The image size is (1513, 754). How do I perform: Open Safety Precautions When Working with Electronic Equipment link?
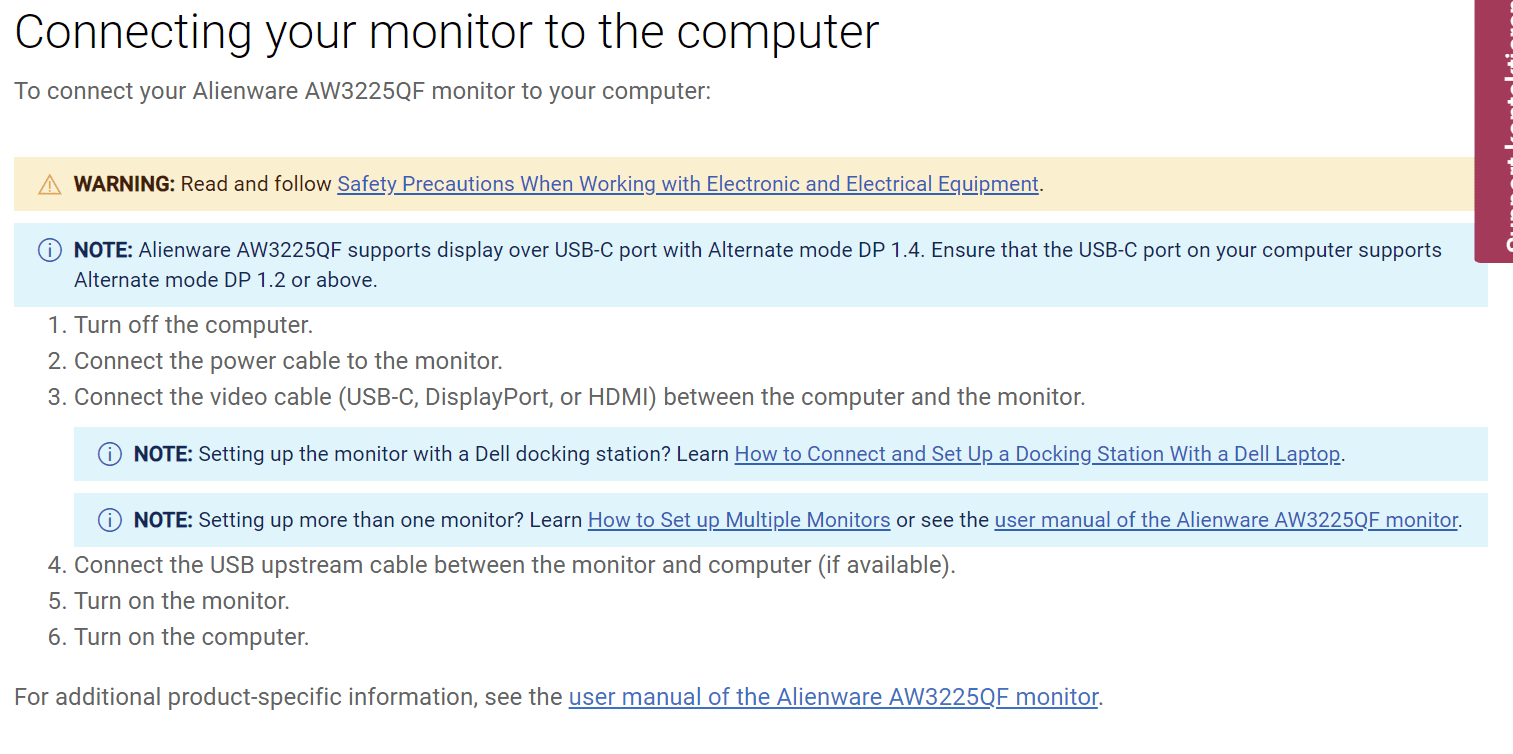(688, 184)
